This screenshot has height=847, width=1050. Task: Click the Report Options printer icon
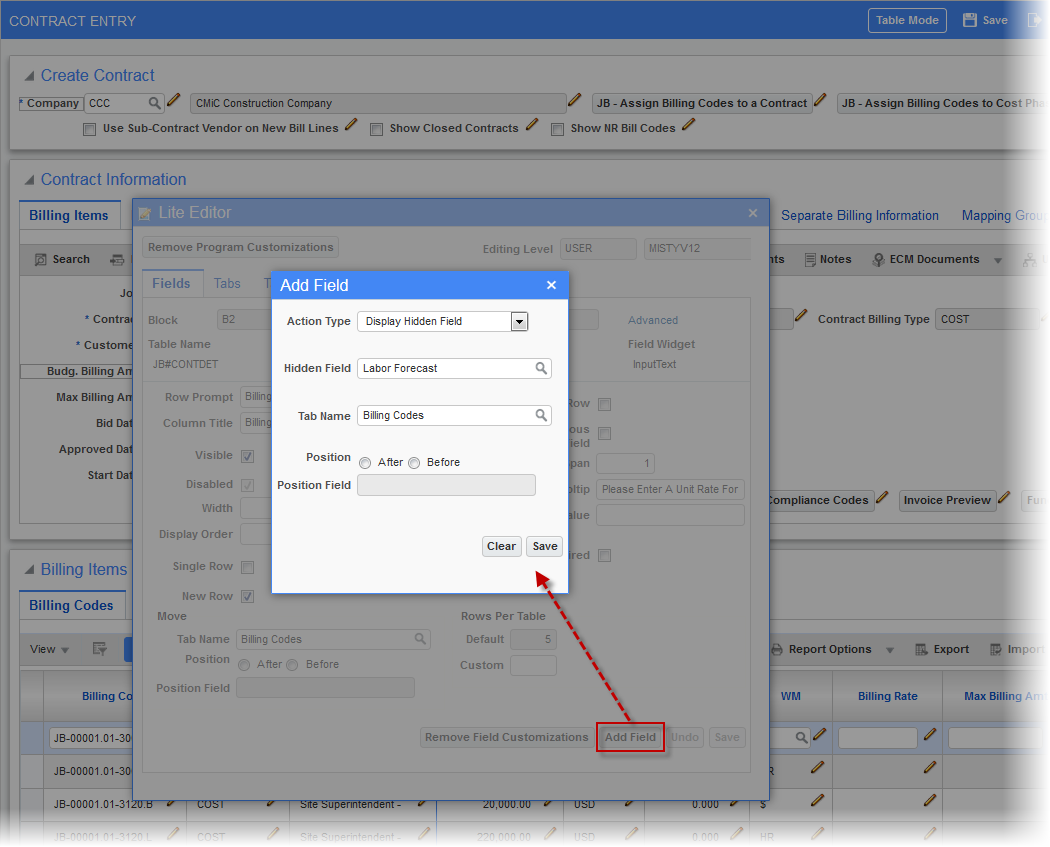(777, 649)
